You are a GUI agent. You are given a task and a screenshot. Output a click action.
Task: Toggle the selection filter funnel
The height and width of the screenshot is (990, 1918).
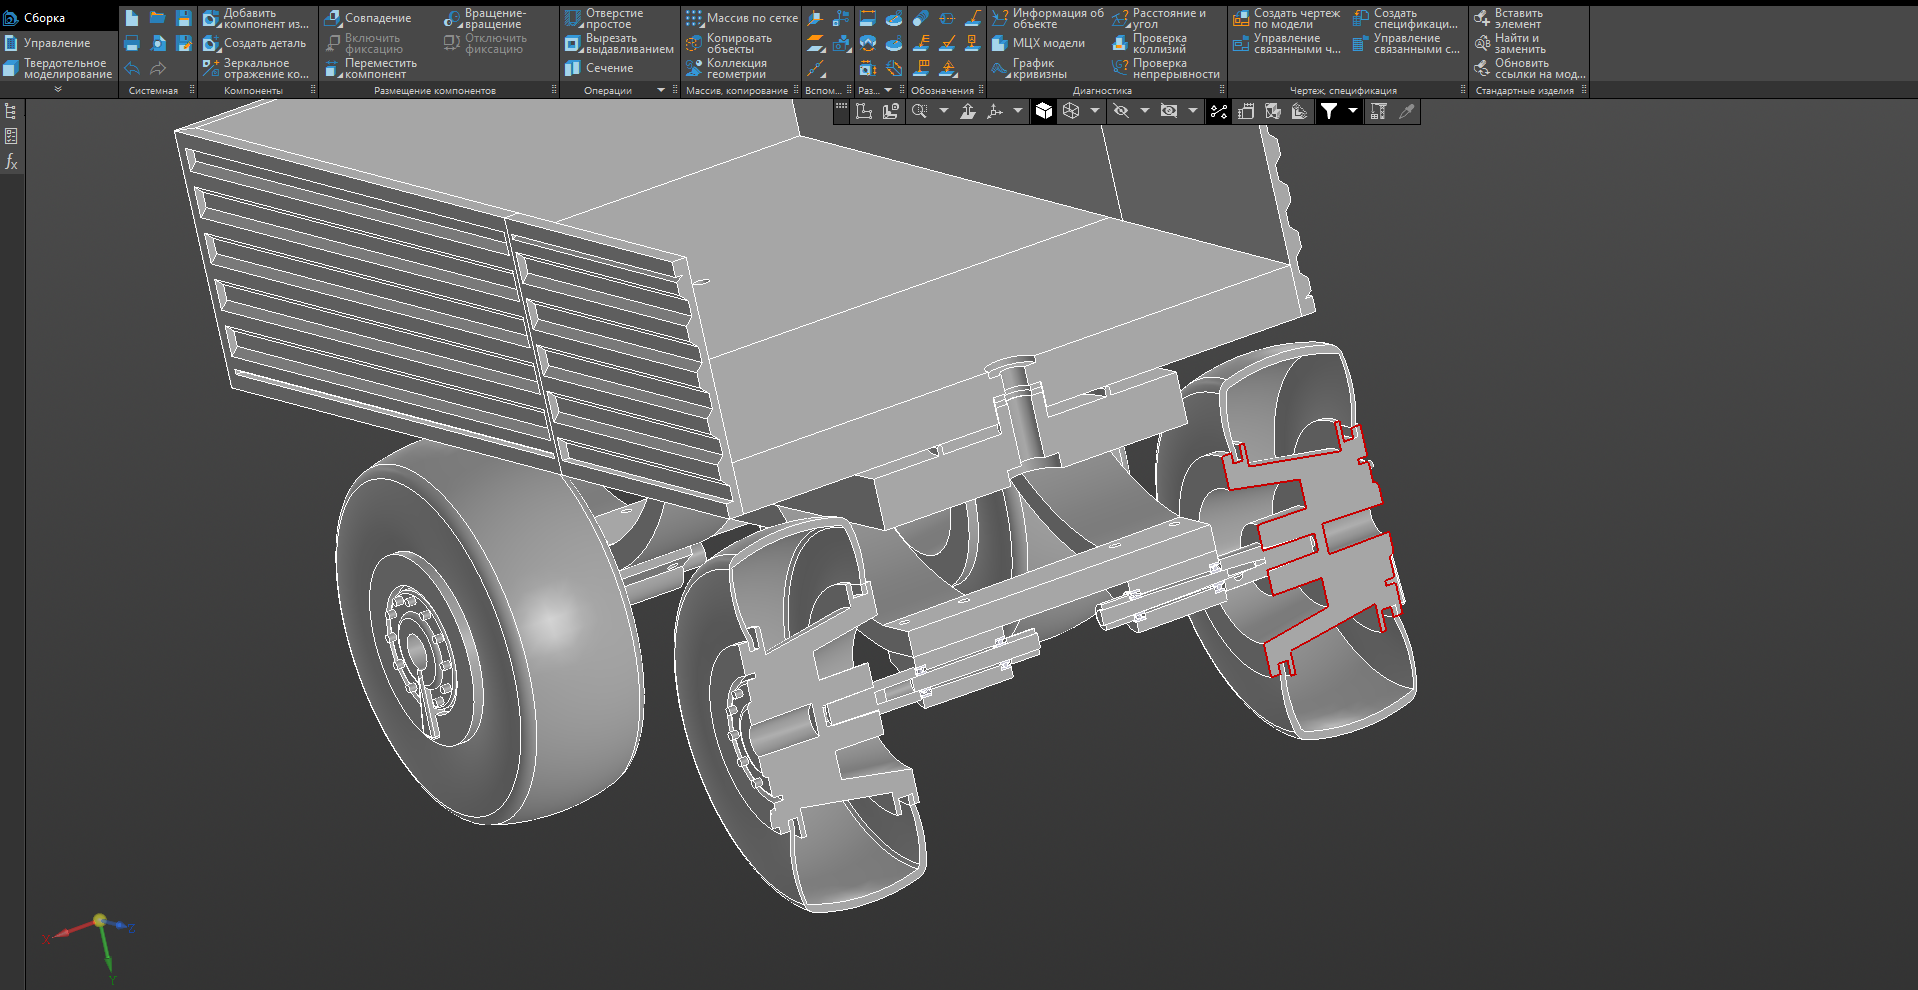point(1328,111)
